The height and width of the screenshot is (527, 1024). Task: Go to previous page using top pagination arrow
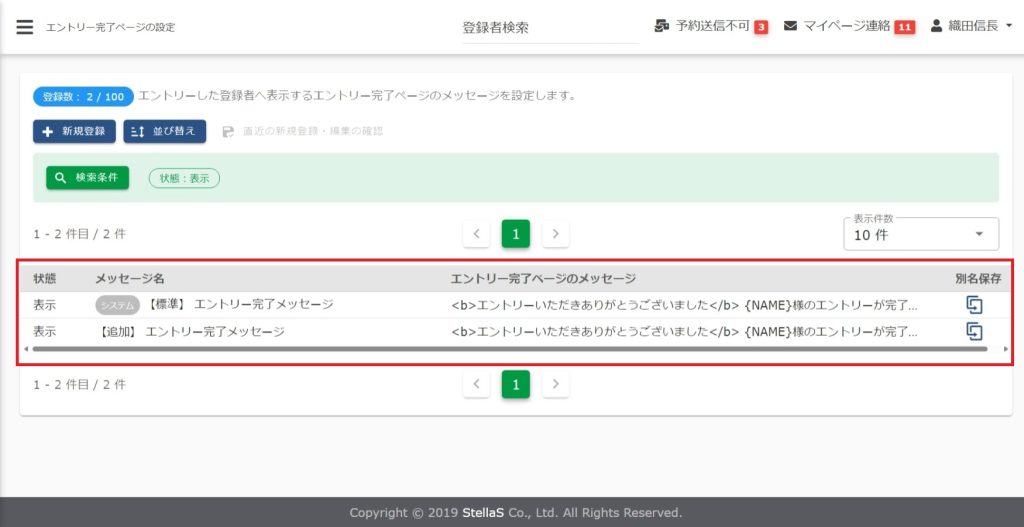pos(476,234)
